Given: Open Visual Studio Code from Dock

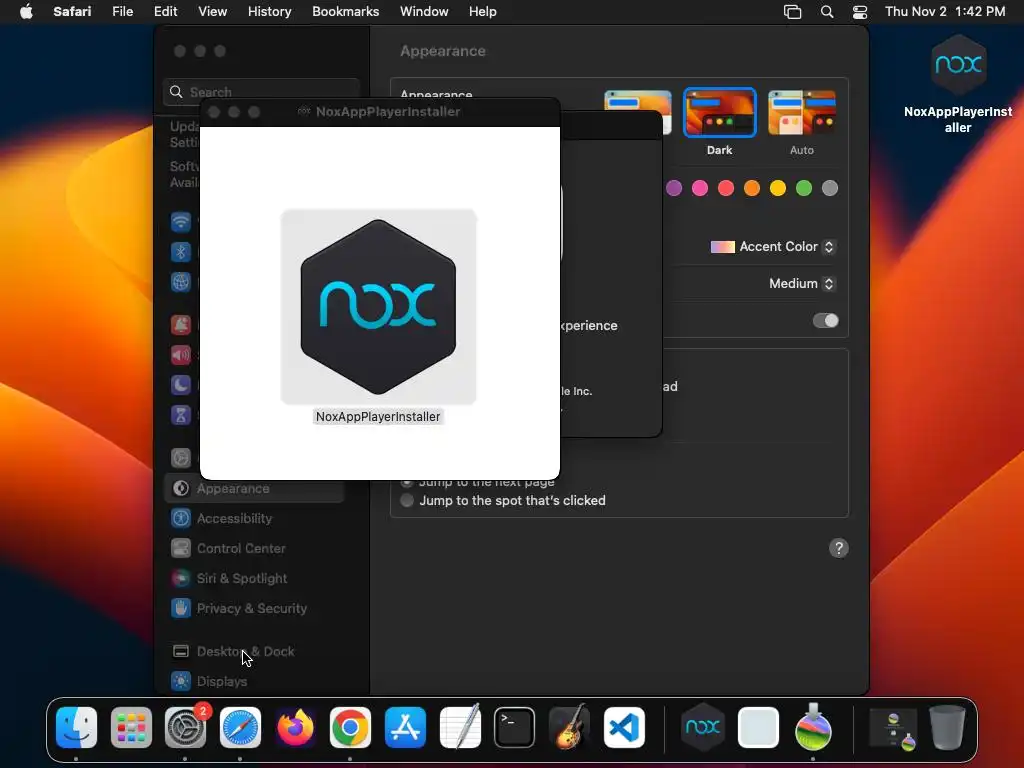Looking at the screenshot, I should [624, 728].
